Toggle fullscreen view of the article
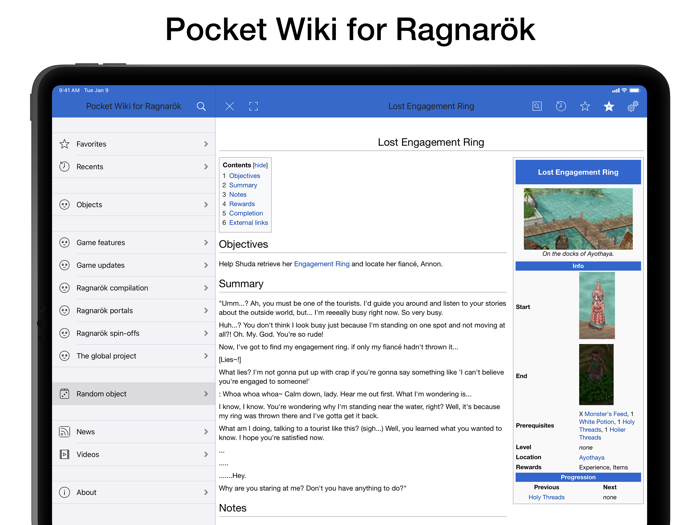This screenshot has width=700, height=525. tap(254, 106)
